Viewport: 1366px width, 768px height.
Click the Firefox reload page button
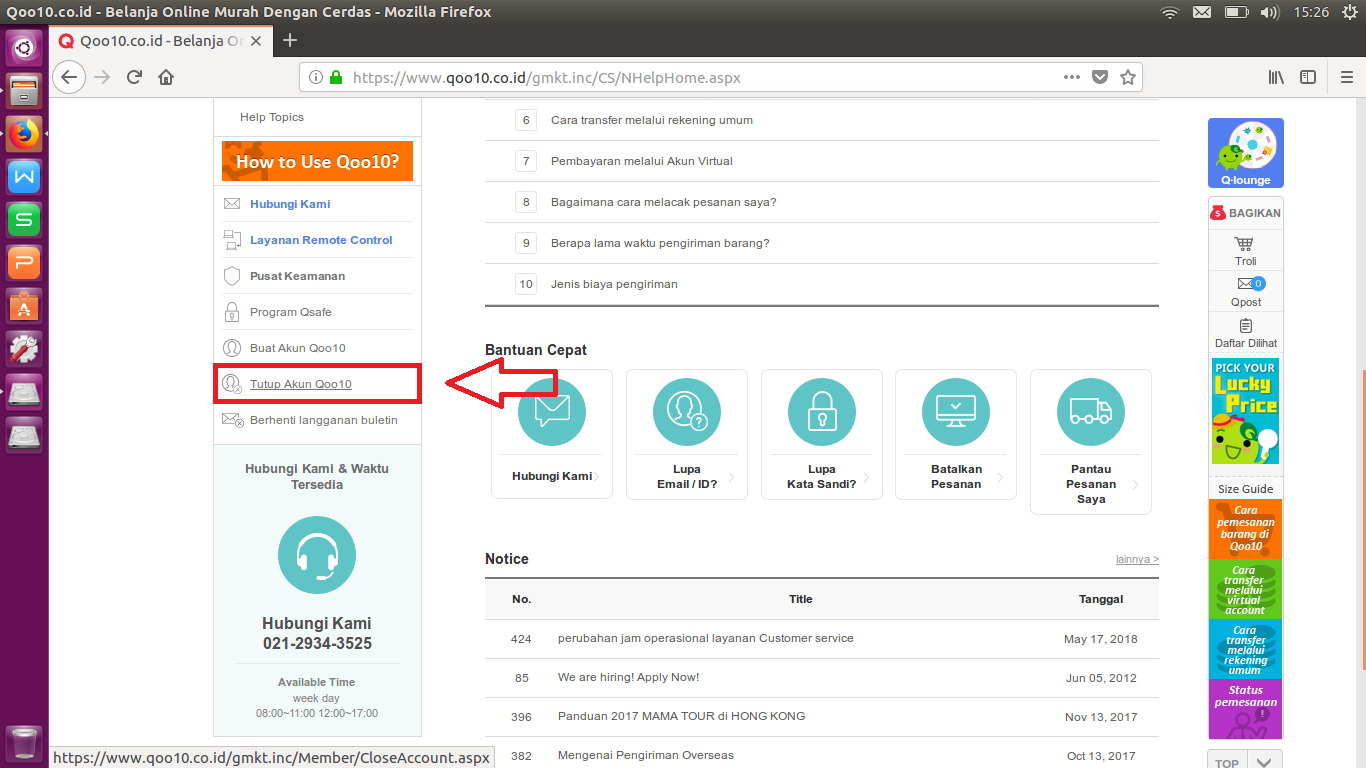click(x=134, y=77)
